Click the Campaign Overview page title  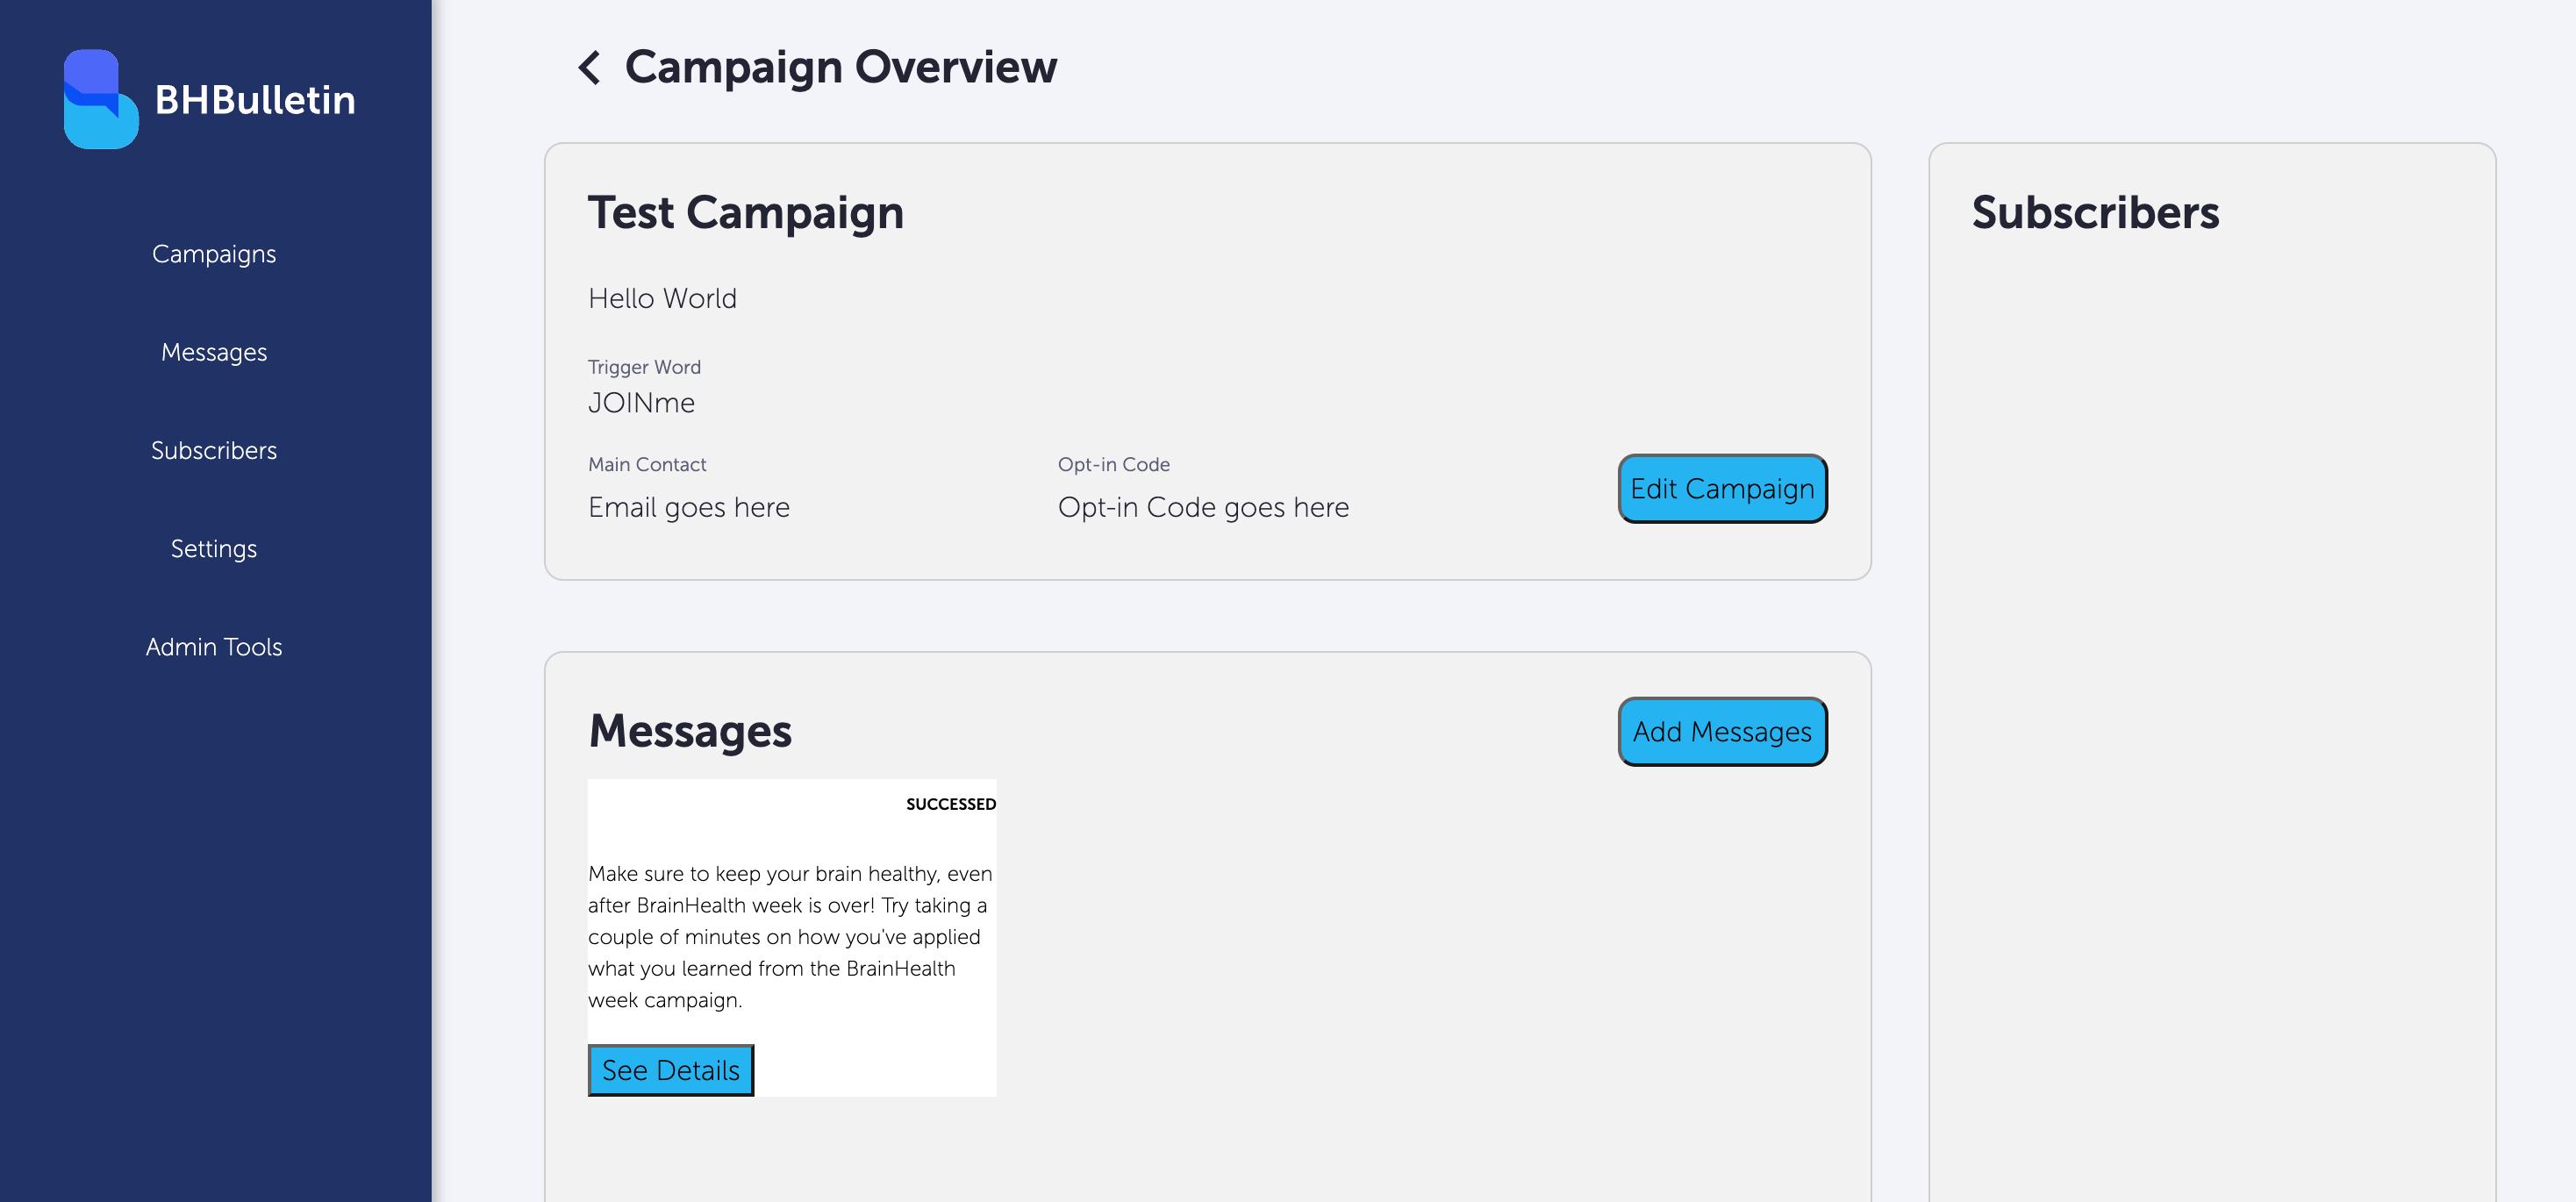point(840,67)
